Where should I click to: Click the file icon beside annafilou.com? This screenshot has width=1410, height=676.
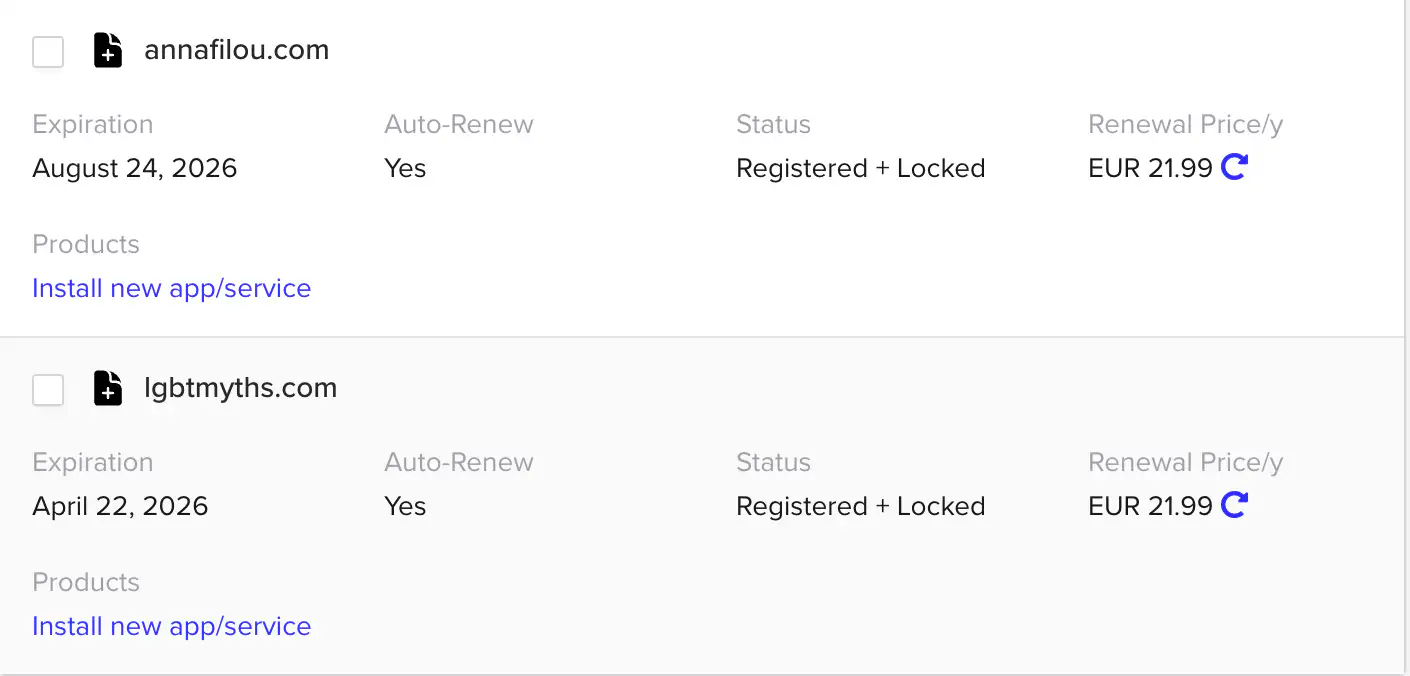click(x=108, y=50)
